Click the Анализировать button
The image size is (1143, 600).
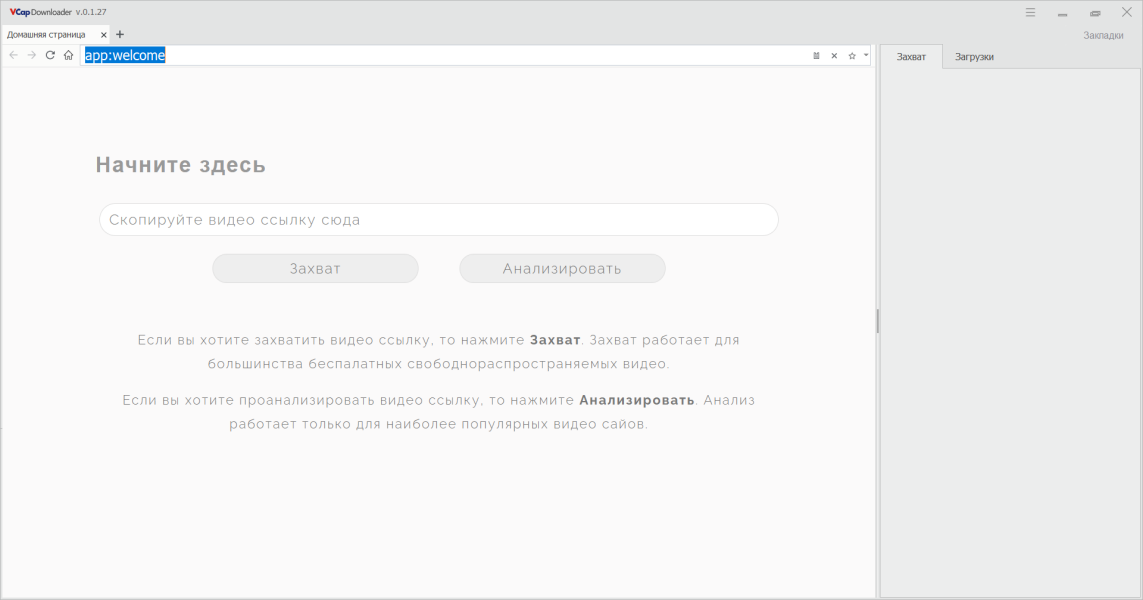tap(562, 268)
